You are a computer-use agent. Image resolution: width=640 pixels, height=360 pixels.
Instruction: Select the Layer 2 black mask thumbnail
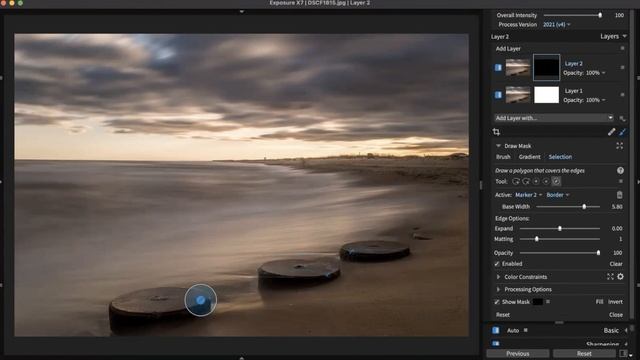pos(547,67)
